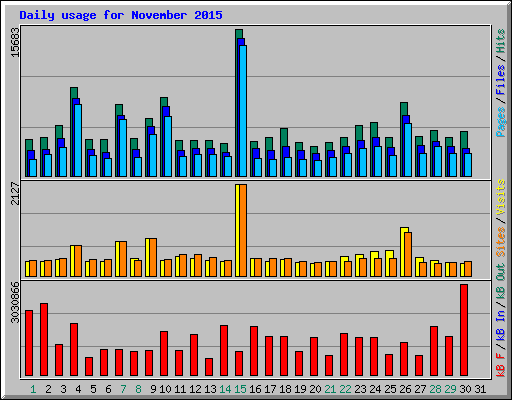This screenshot has width=512, height=400.
Task: Select the light blue pages bar for day 10
Action: [x=168, y=146]
